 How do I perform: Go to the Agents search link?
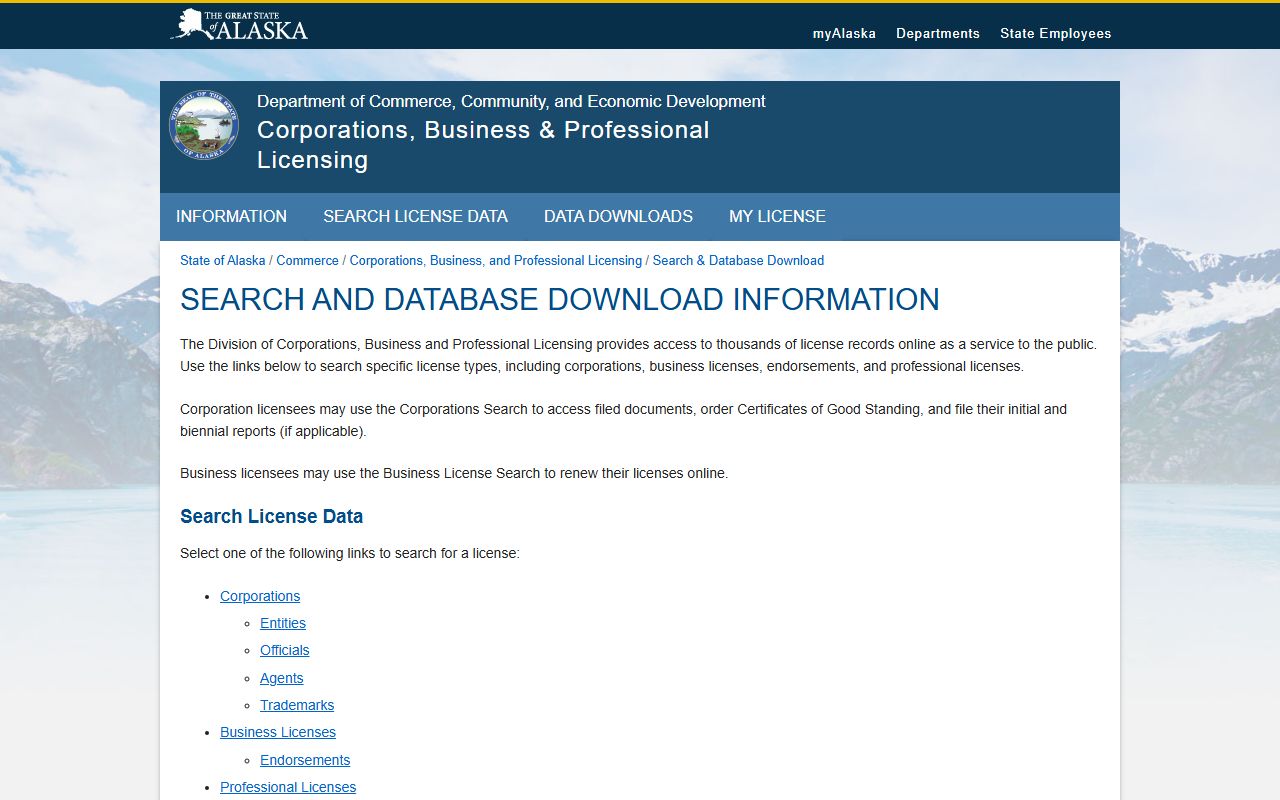282,678
